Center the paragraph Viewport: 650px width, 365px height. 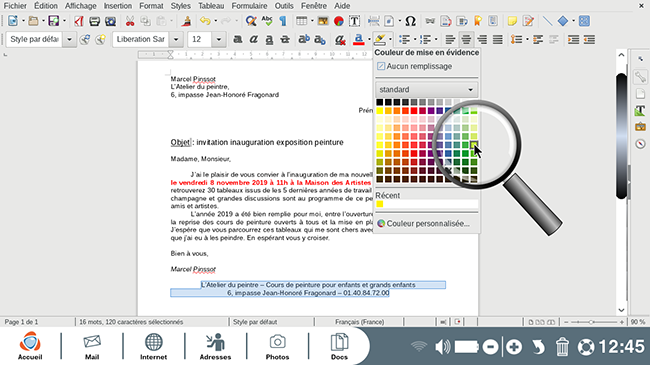(x=466, y=39)
